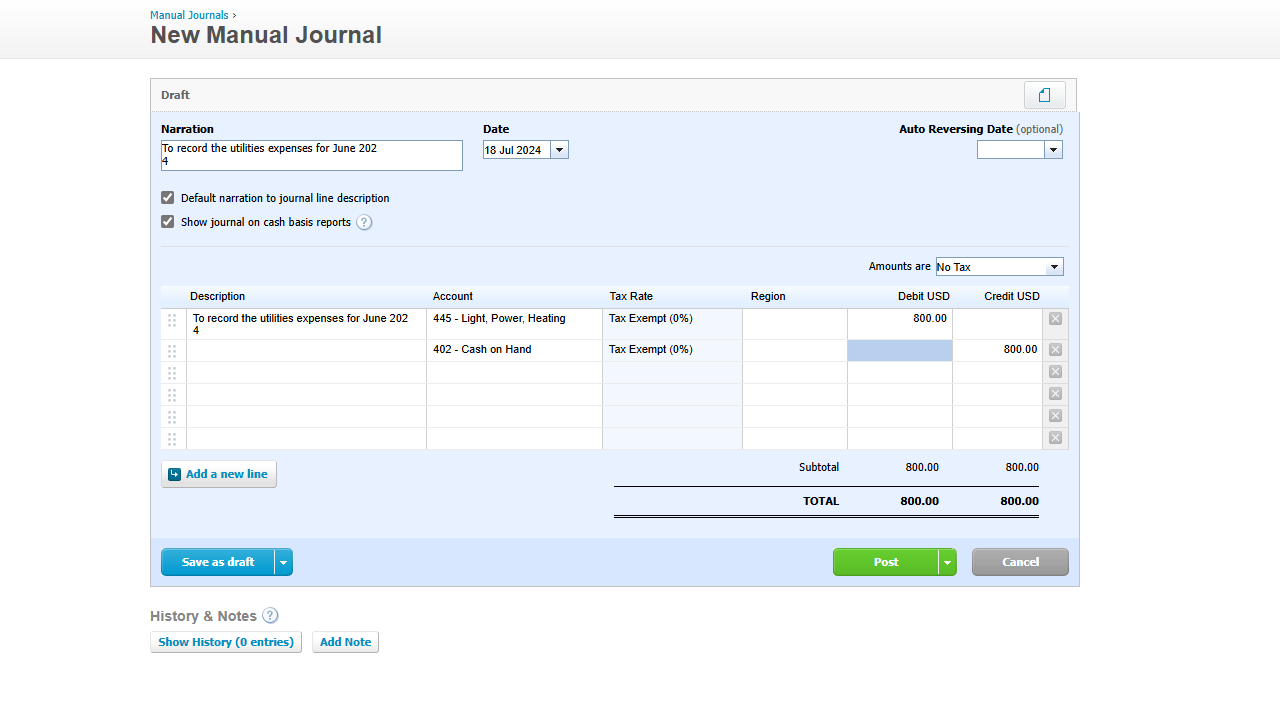Click the drag handle of the Cash on Hand line
This screenshot has width=1280, height=723.
(172, 351)
